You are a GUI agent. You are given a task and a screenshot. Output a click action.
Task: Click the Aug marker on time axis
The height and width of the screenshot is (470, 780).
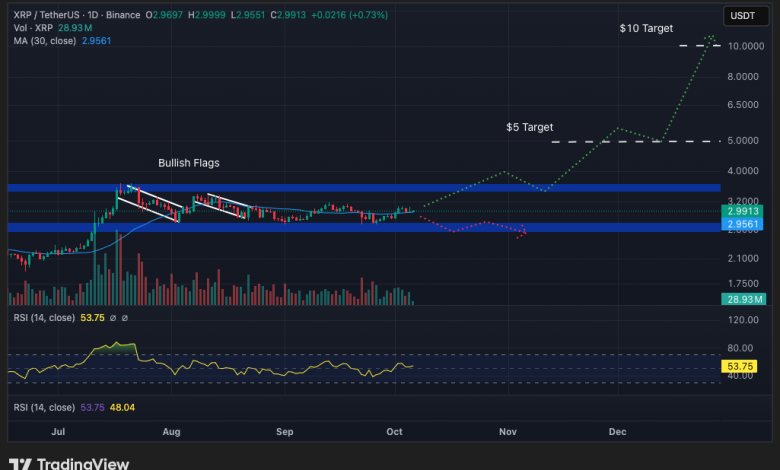[x=171, y=432]
